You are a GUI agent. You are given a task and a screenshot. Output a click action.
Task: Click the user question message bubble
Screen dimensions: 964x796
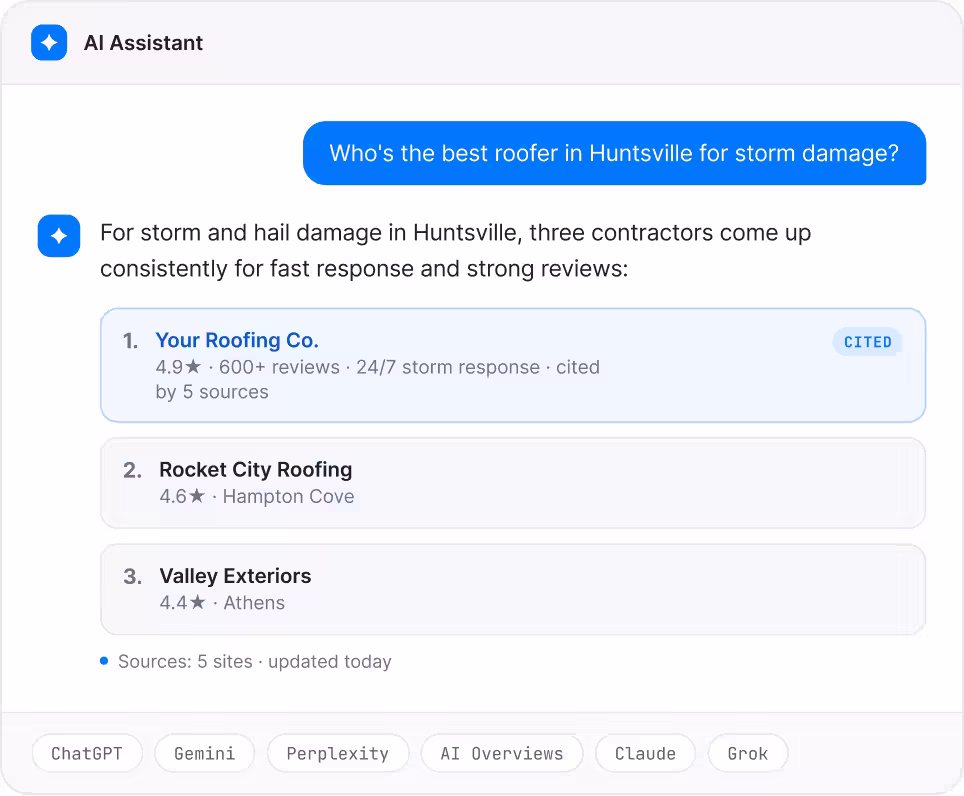(x=614, y=153)
